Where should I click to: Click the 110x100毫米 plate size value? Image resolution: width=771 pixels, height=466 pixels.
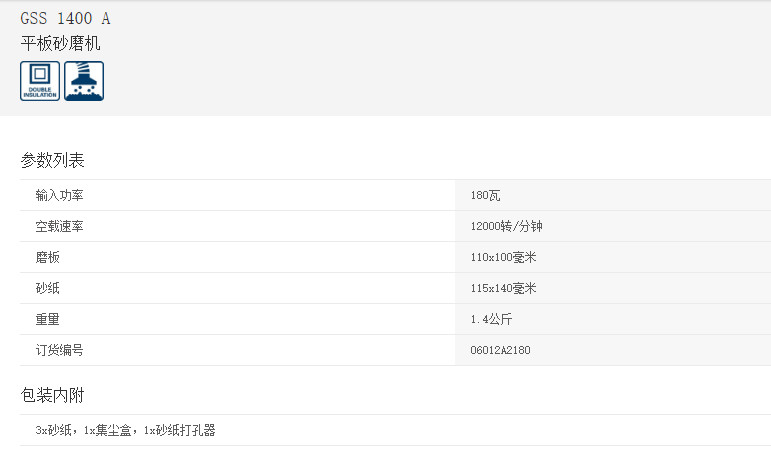[x=503, y=258]
